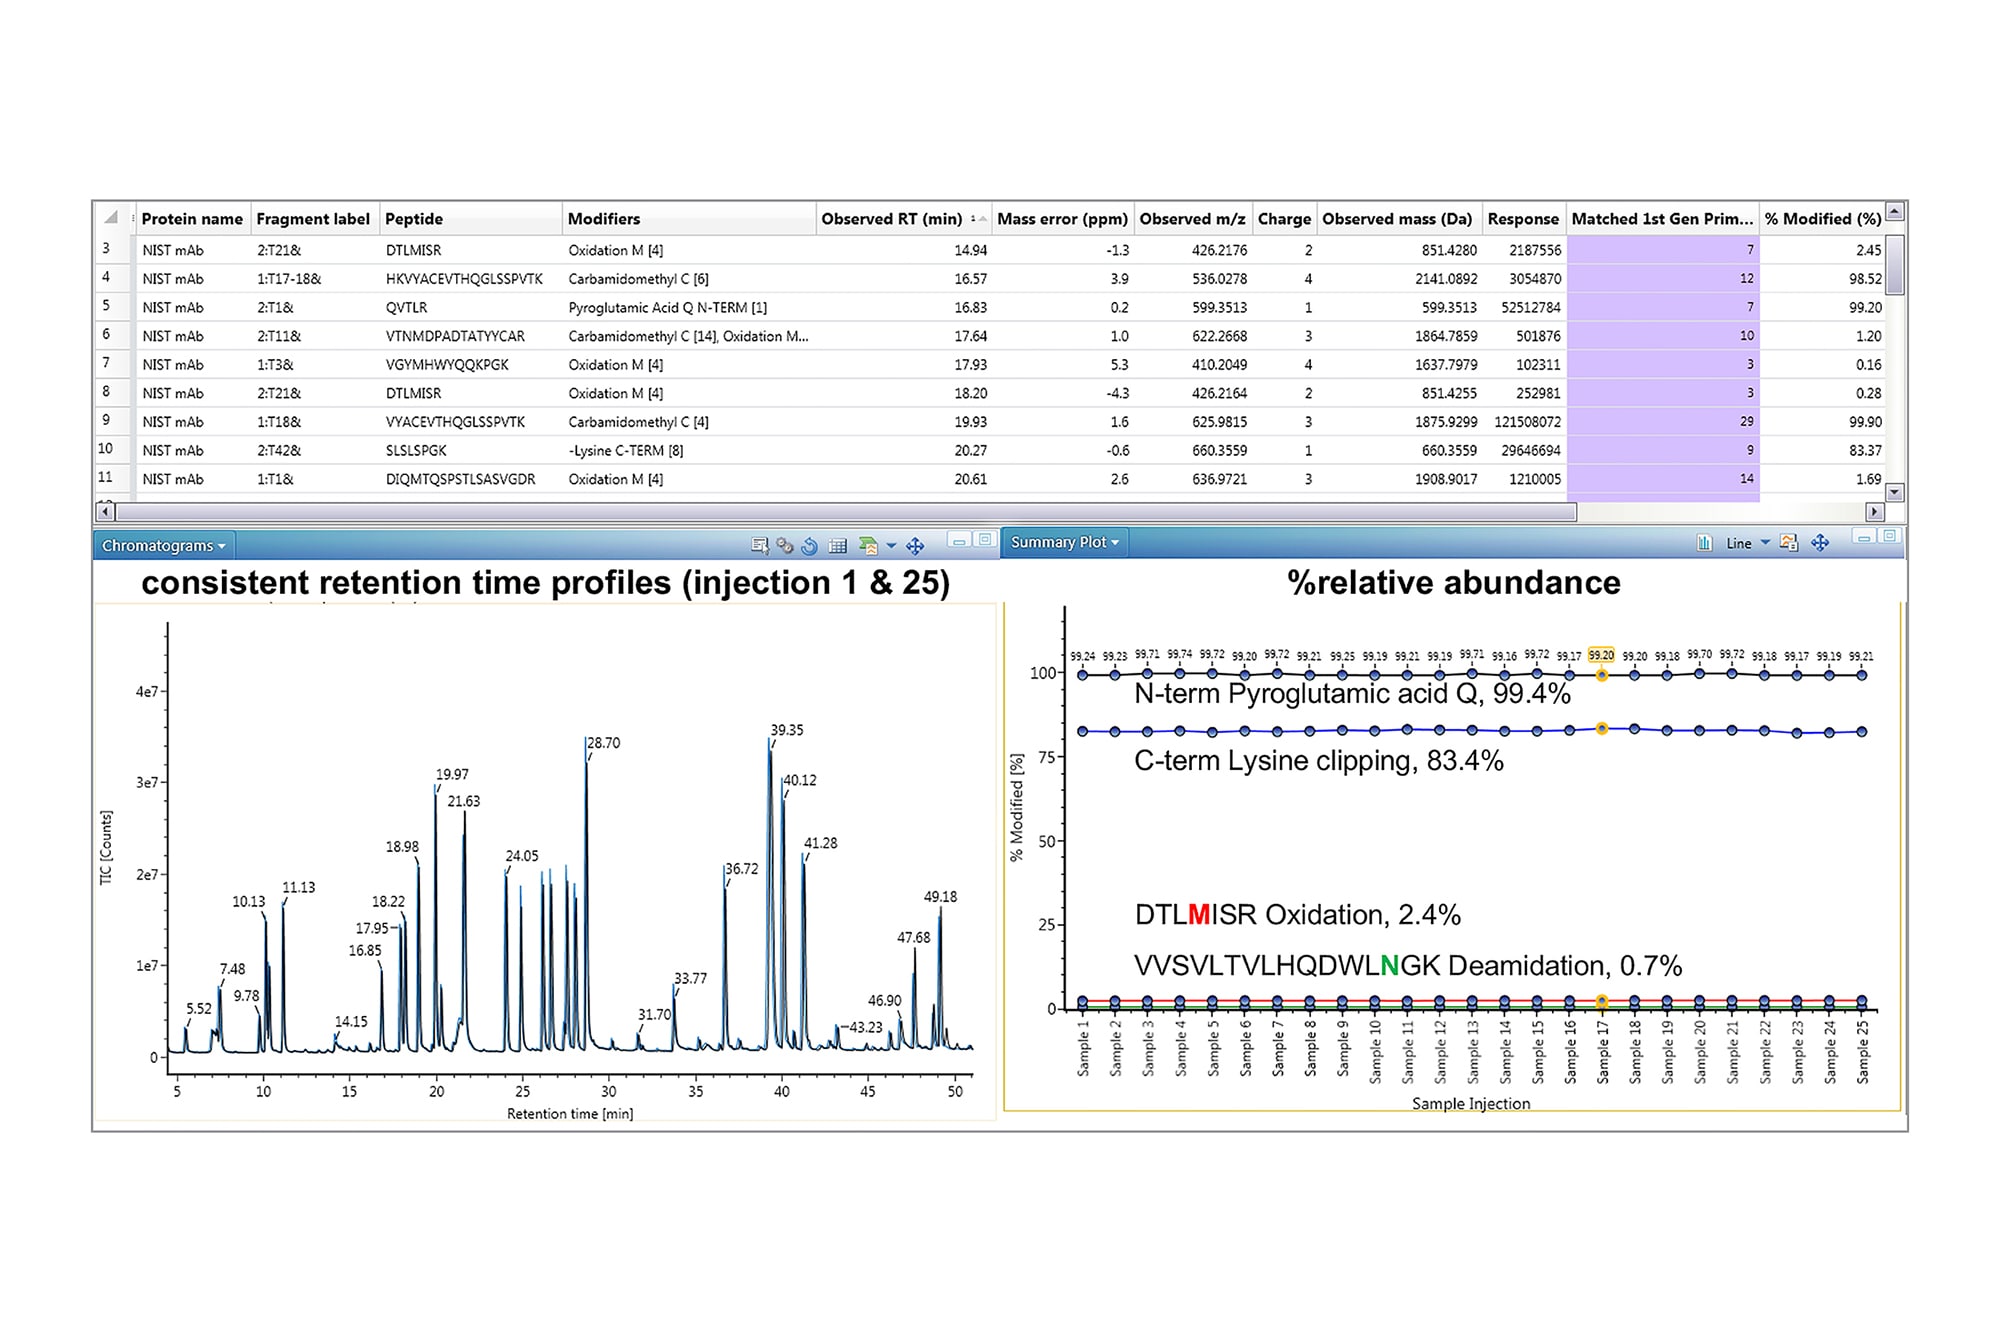2000x1333 pixels.
Task: Open the peak annotation settings icon in Chromatograms toolbar
Action: 760,545
